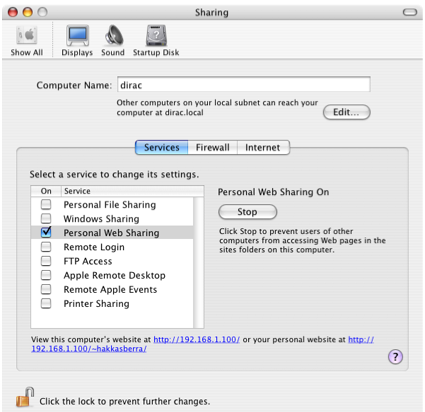Select the Windows Sharing row text
The width and height of the screenshot is (425, 412).
click(101, 219)
